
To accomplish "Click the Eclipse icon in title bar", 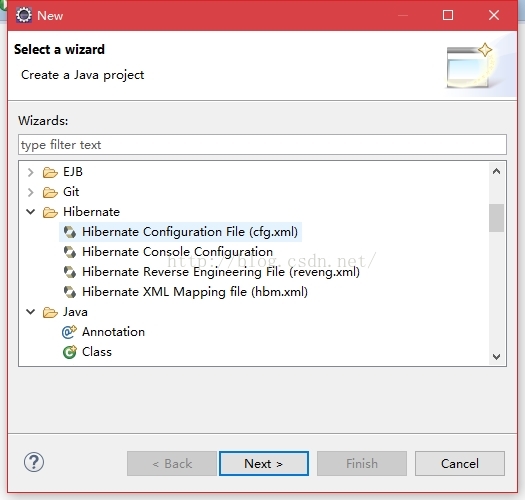I will coord(24,15).
